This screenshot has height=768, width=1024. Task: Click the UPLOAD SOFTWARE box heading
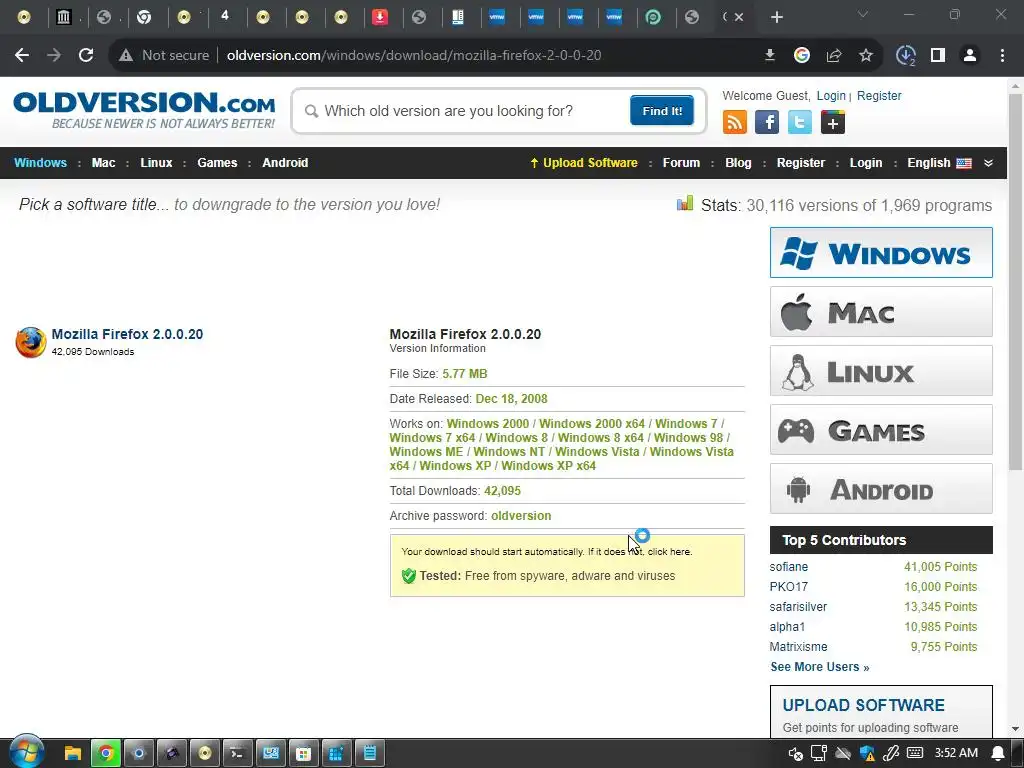point(863,705)
